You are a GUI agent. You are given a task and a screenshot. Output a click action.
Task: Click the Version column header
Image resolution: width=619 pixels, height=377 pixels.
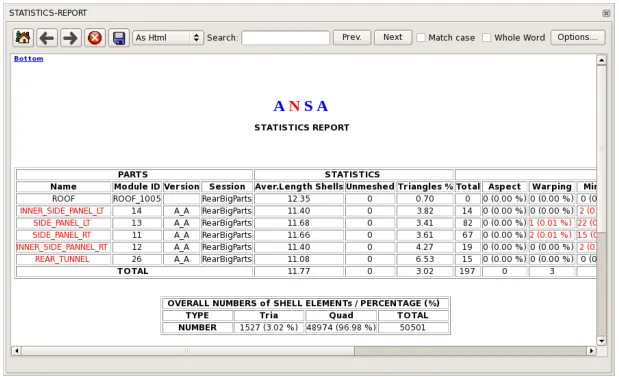pyautogui.click(x=182, y=187)
